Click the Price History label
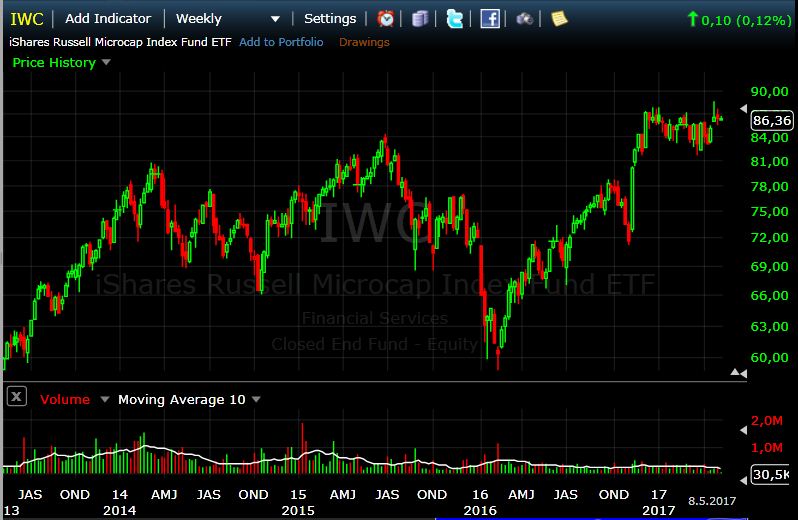This screenshot has width=798, height=520. (54, 63)
